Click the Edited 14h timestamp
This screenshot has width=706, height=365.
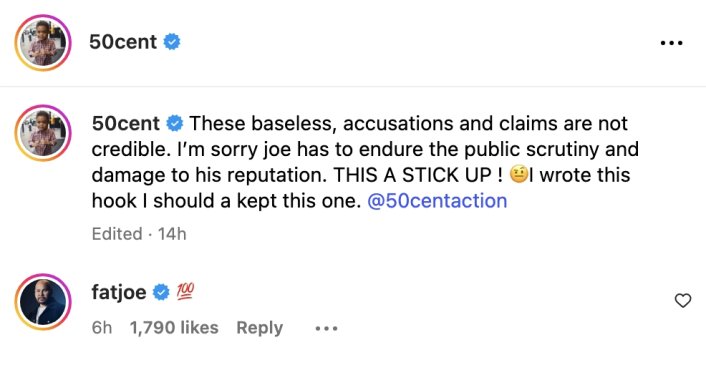coord(139,234)
